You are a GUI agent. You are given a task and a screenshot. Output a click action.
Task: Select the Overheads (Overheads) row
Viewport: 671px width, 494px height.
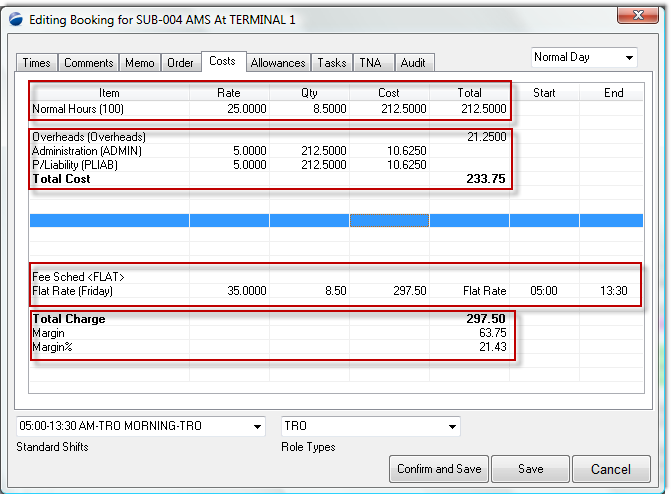tap(89, 137)
